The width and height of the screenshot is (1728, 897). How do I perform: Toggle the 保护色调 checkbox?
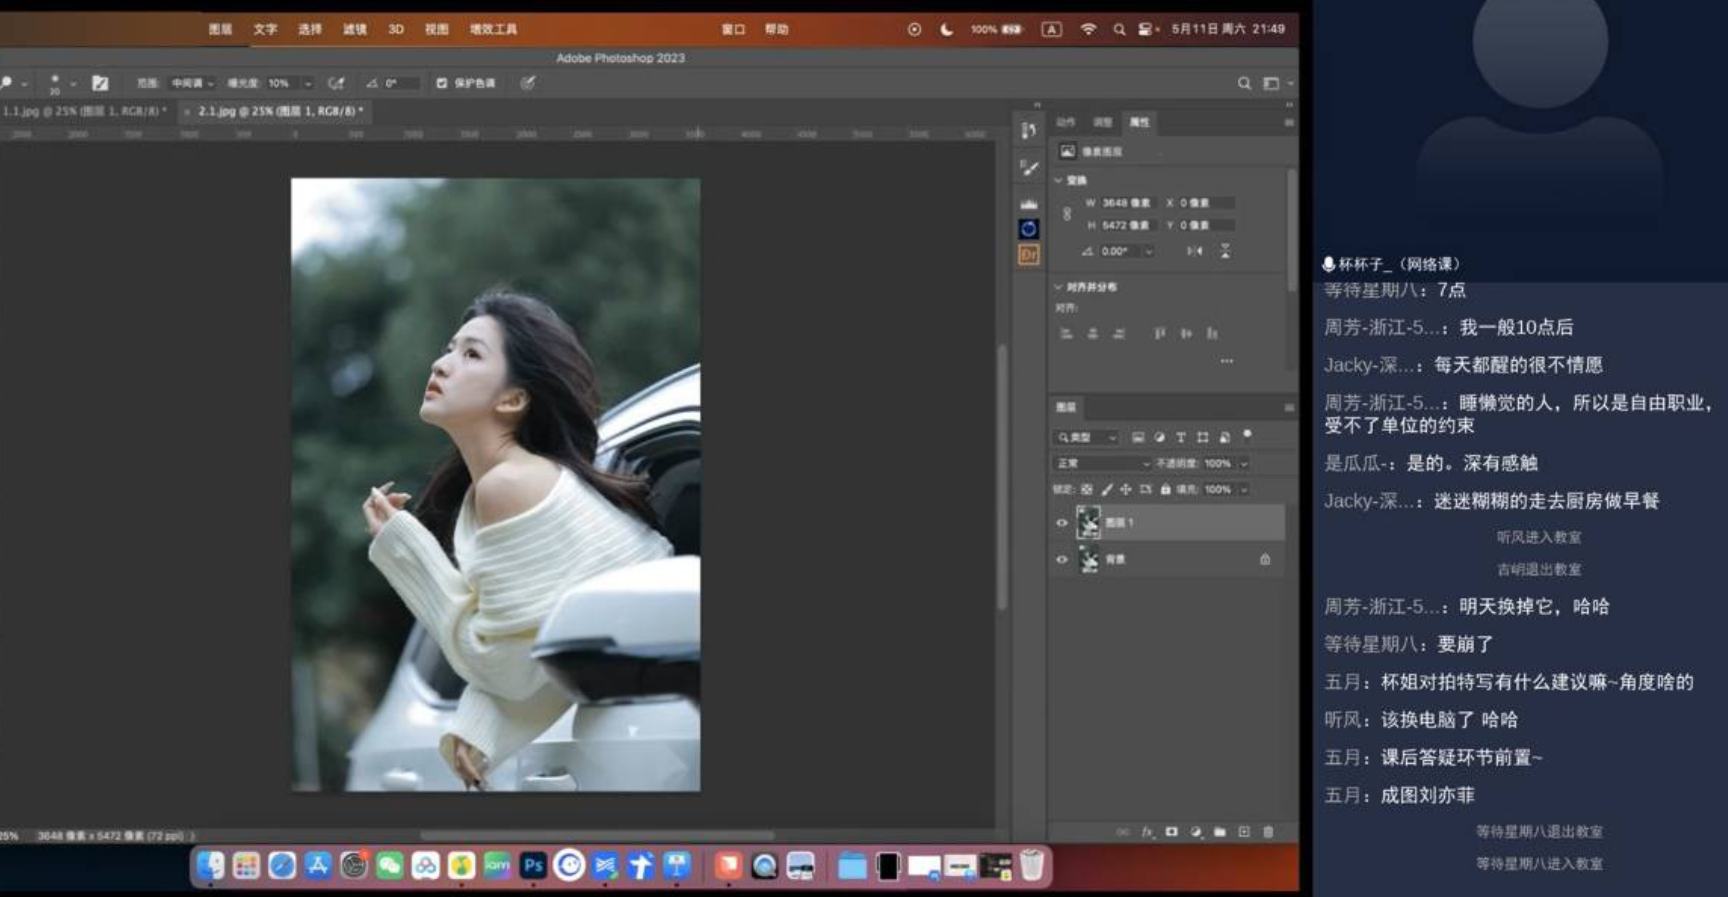click(442, 83)
